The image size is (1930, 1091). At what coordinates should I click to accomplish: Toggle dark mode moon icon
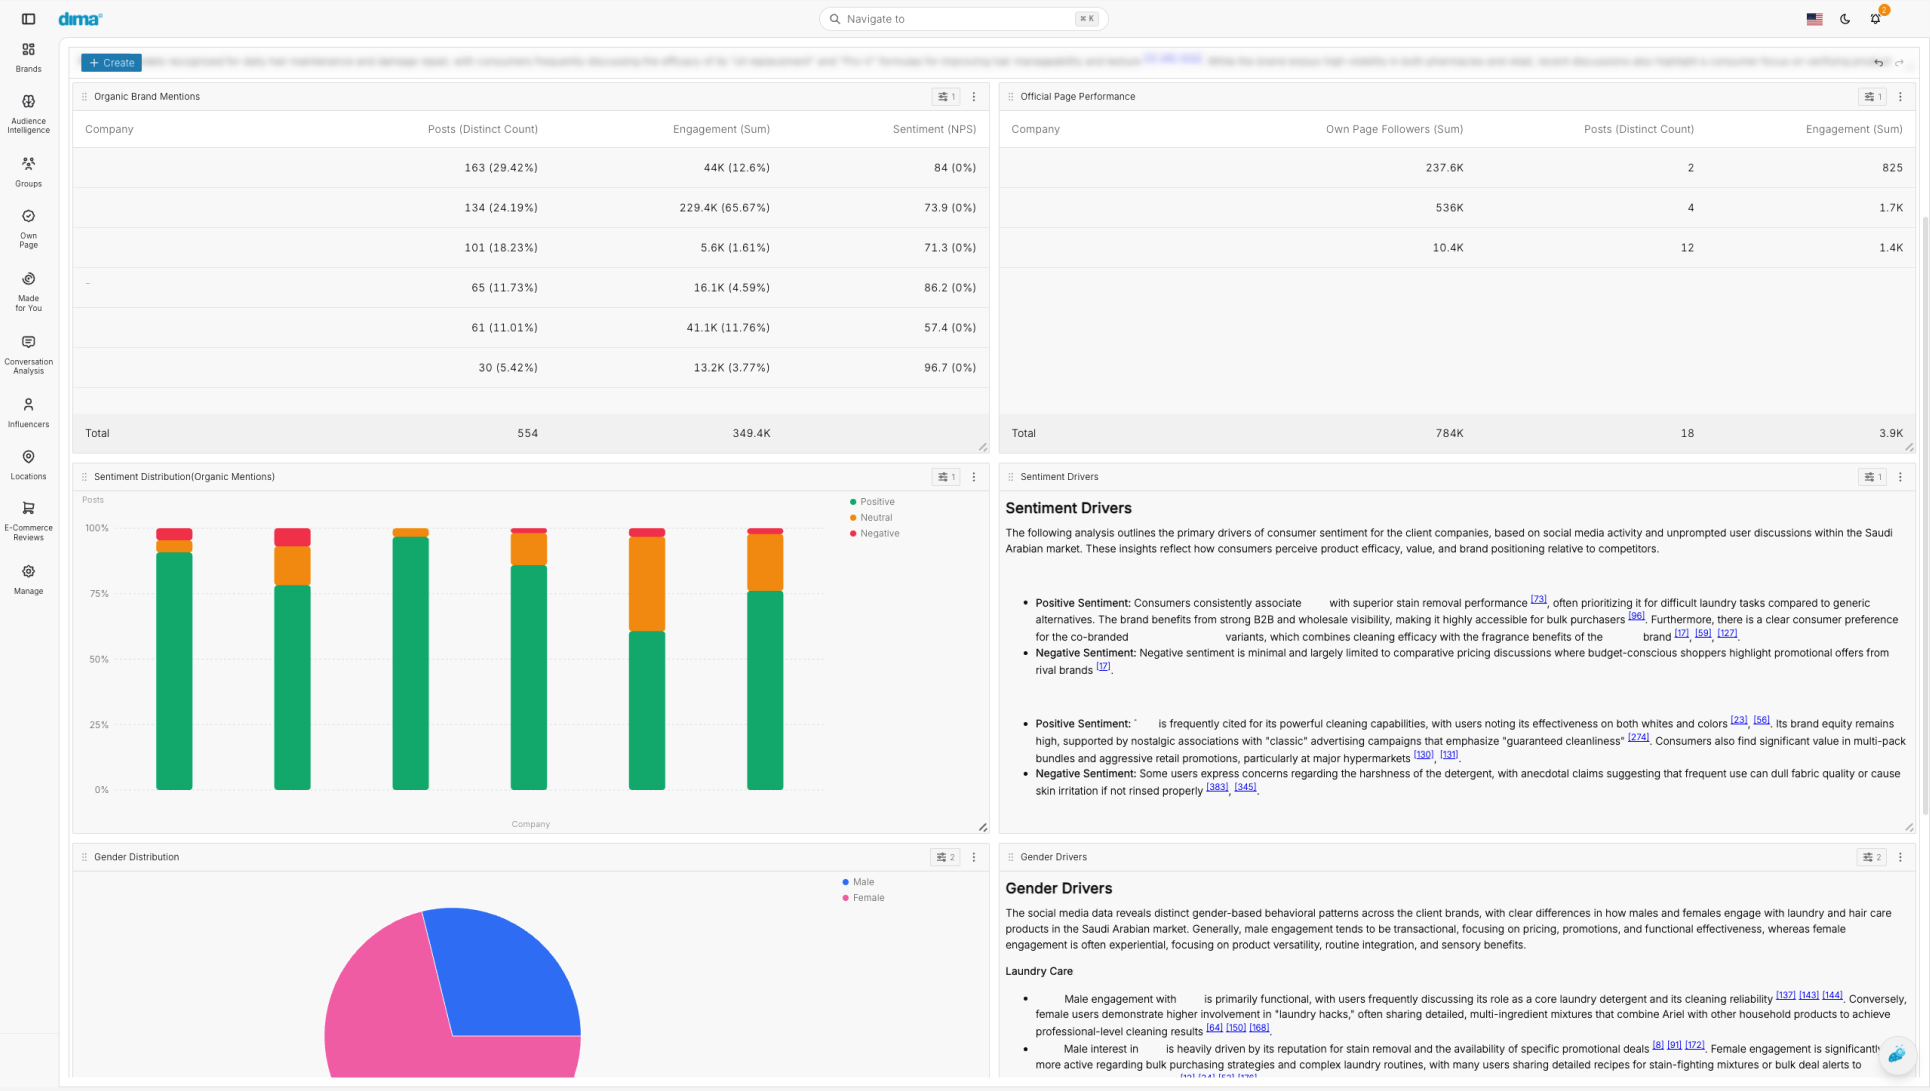pos(1845,19)
